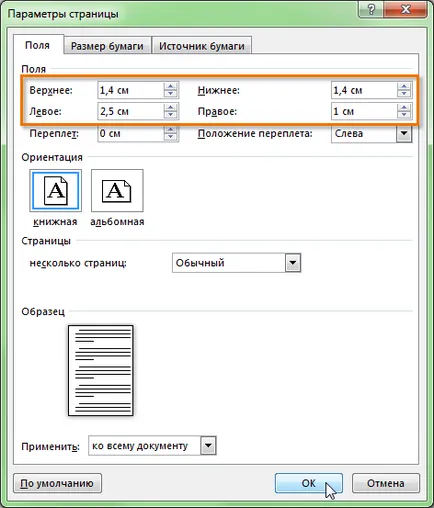Click the Отмена button
Image resolution: width=434 pixels, height=508 pixels.
coord(386,483)
